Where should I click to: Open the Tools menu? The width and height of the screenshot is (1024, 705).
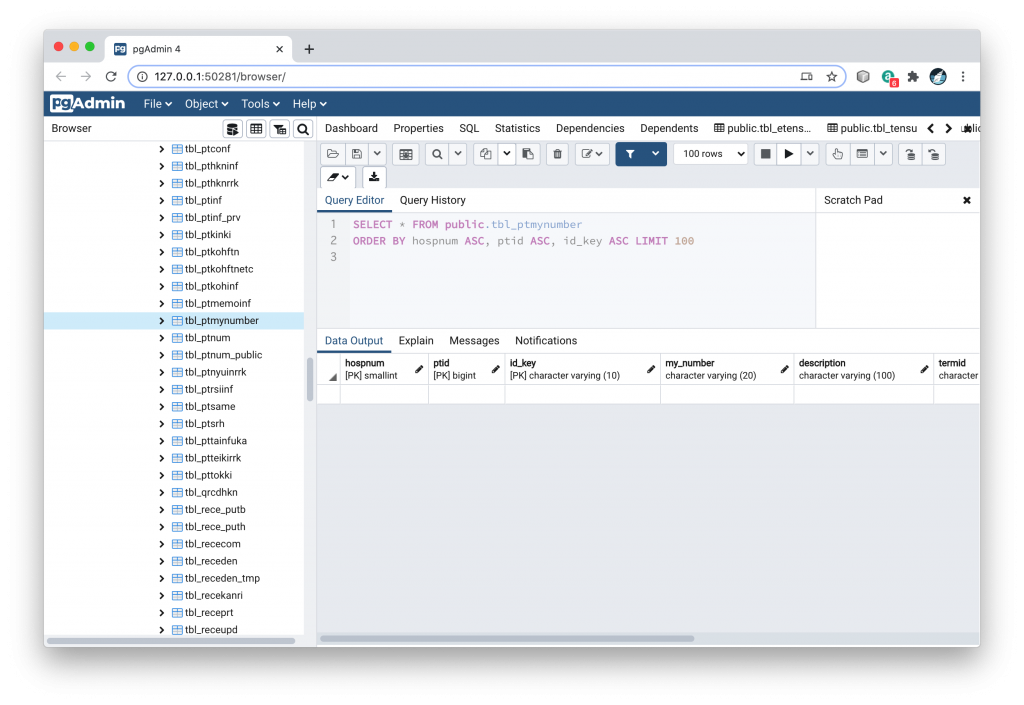(262, 104)
